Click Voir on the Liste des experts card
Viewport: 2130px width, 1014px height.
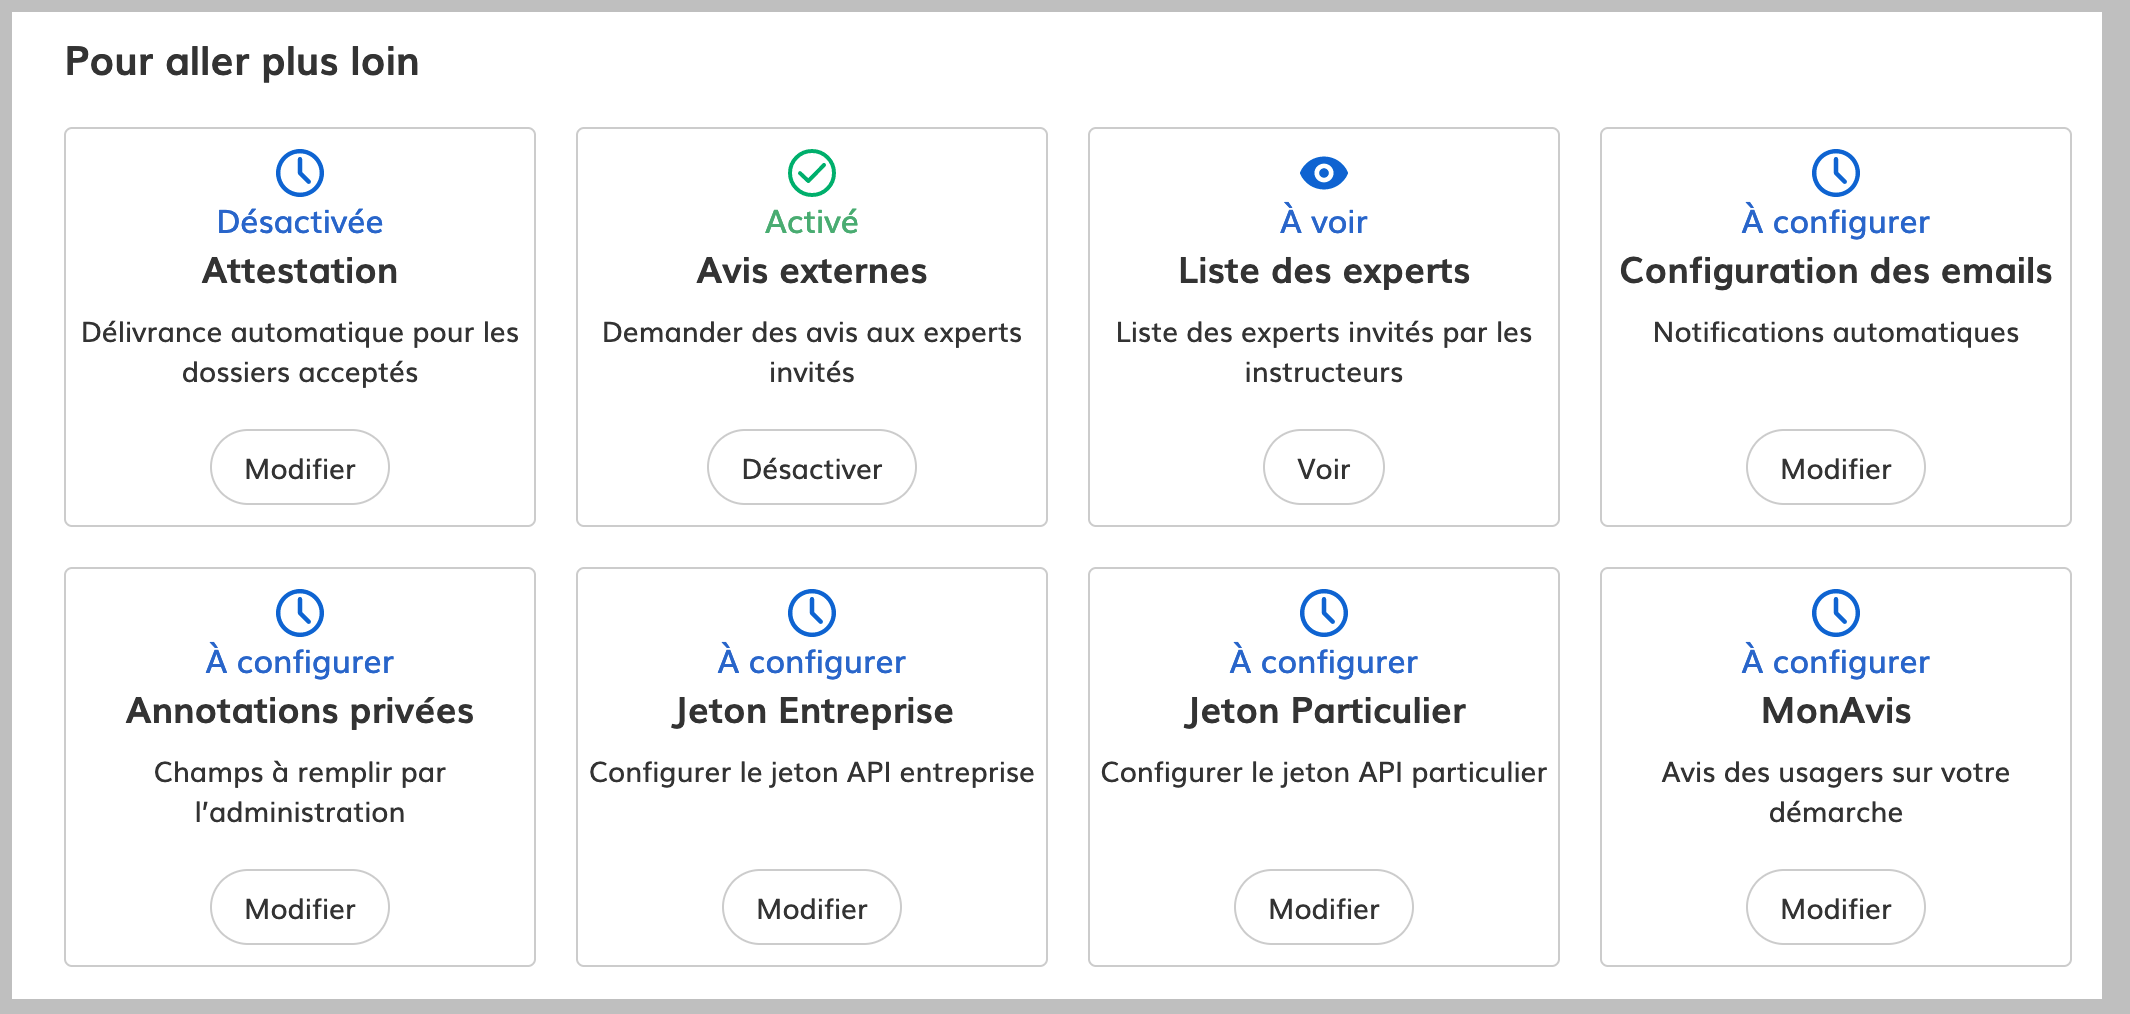pos(1323,467)
